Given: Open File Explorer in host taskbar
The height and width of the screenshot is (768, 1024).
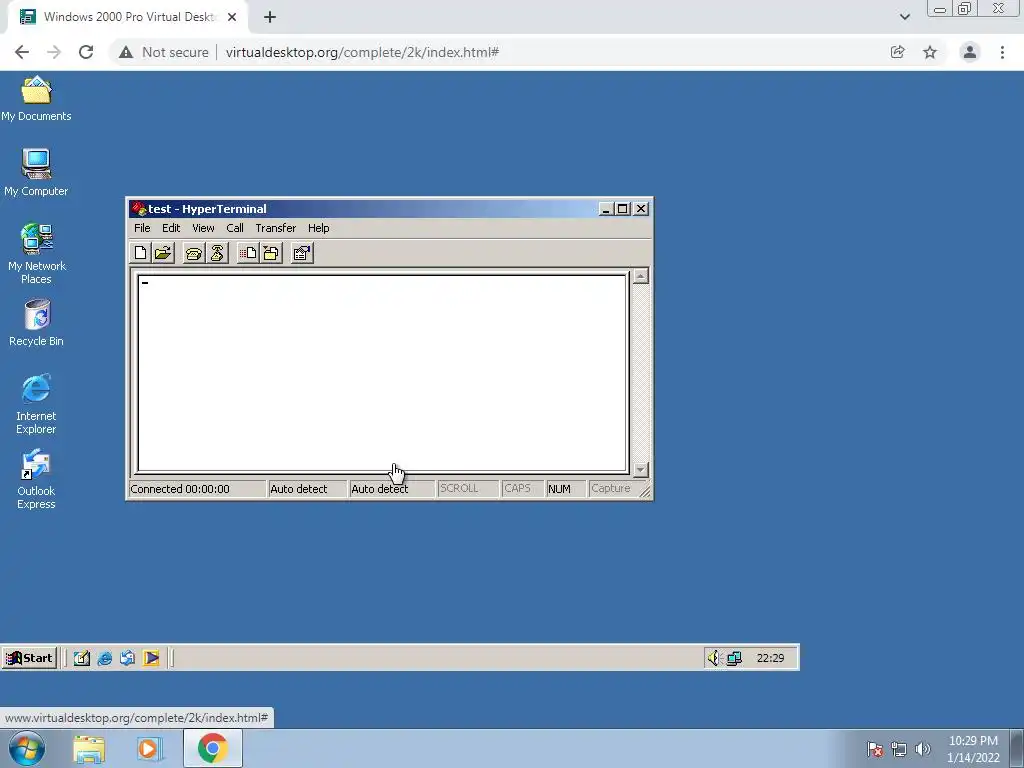Looking at the screenshot, I should (x=89, y=748).
